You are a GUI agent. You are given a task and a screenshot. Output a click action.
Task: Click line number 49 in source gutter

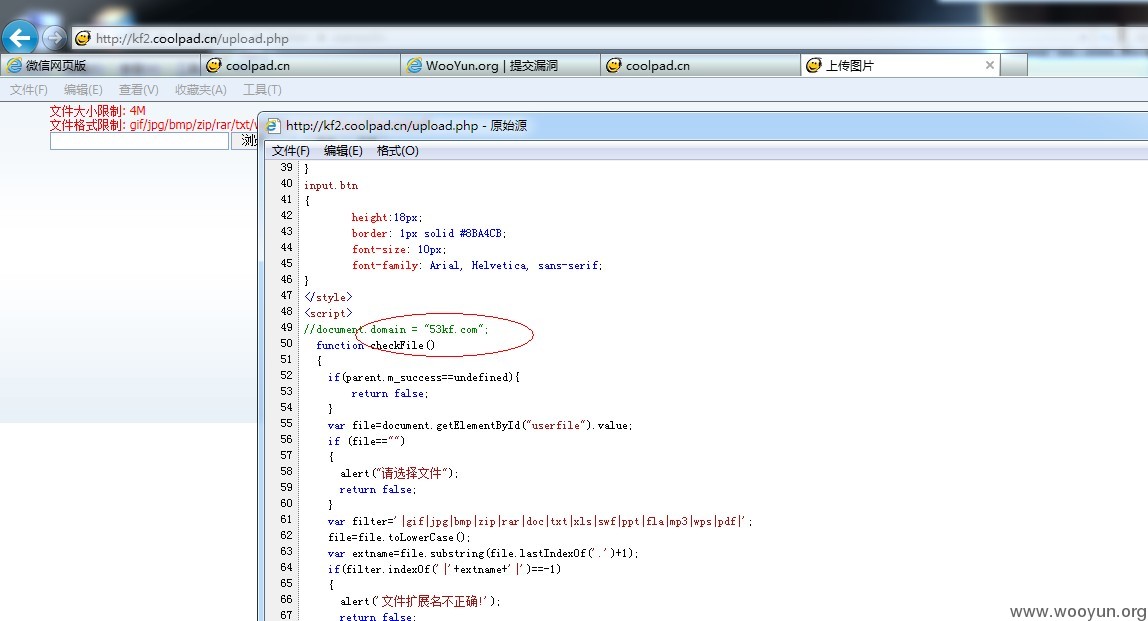point(286,327)
